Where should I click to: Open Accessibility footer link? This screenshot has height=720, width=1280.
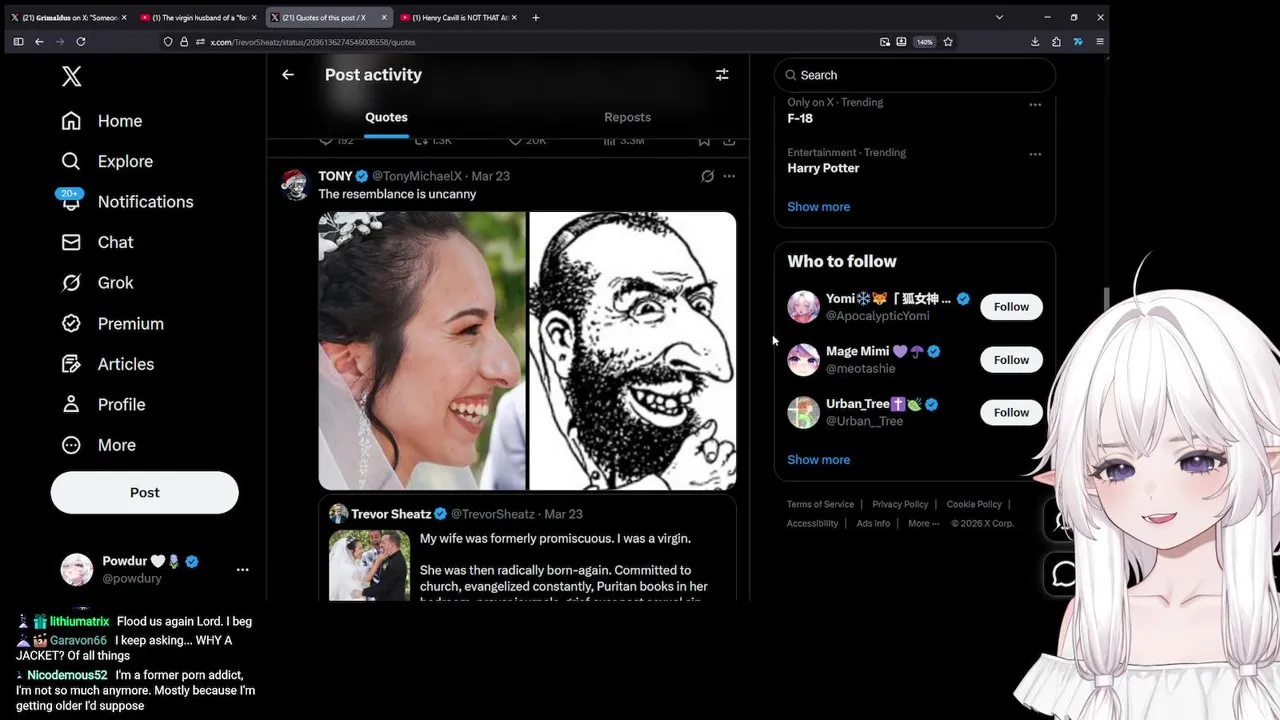[x=812, y=523]
